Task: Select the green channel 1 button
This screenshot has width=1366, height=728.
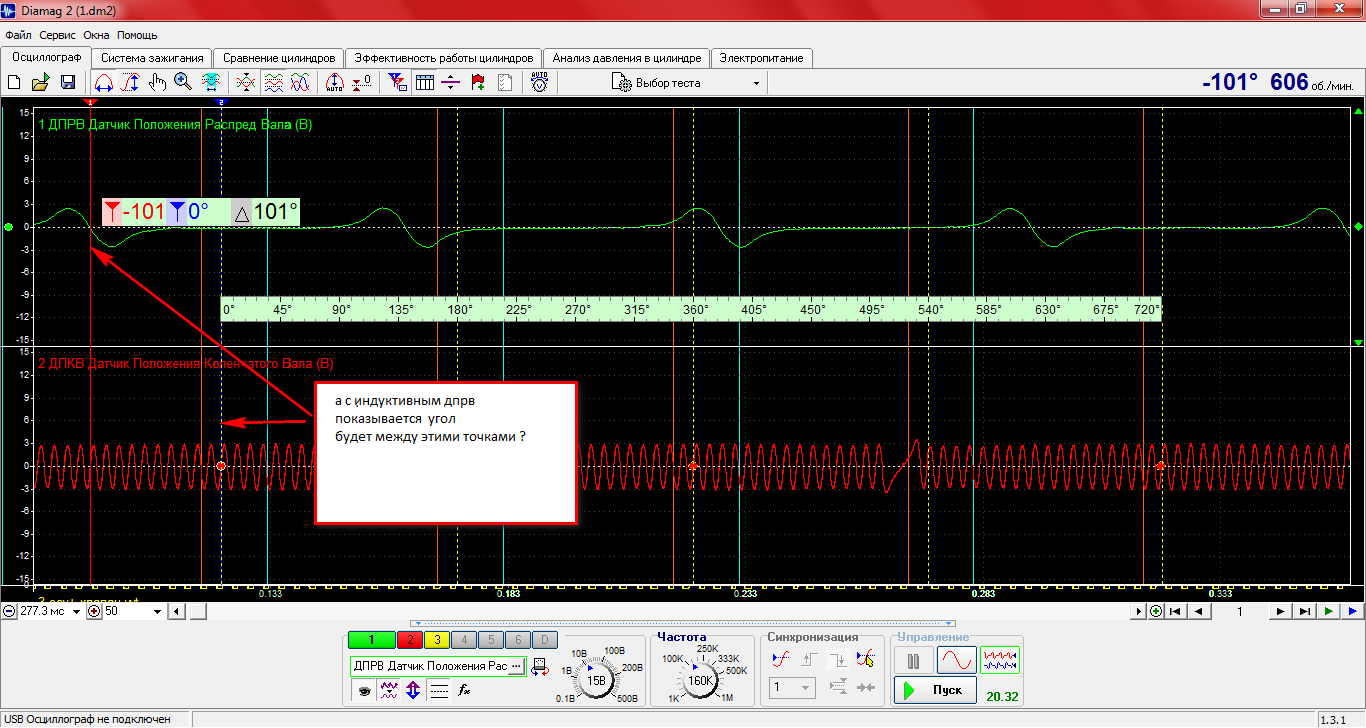Action: point(372,640)
